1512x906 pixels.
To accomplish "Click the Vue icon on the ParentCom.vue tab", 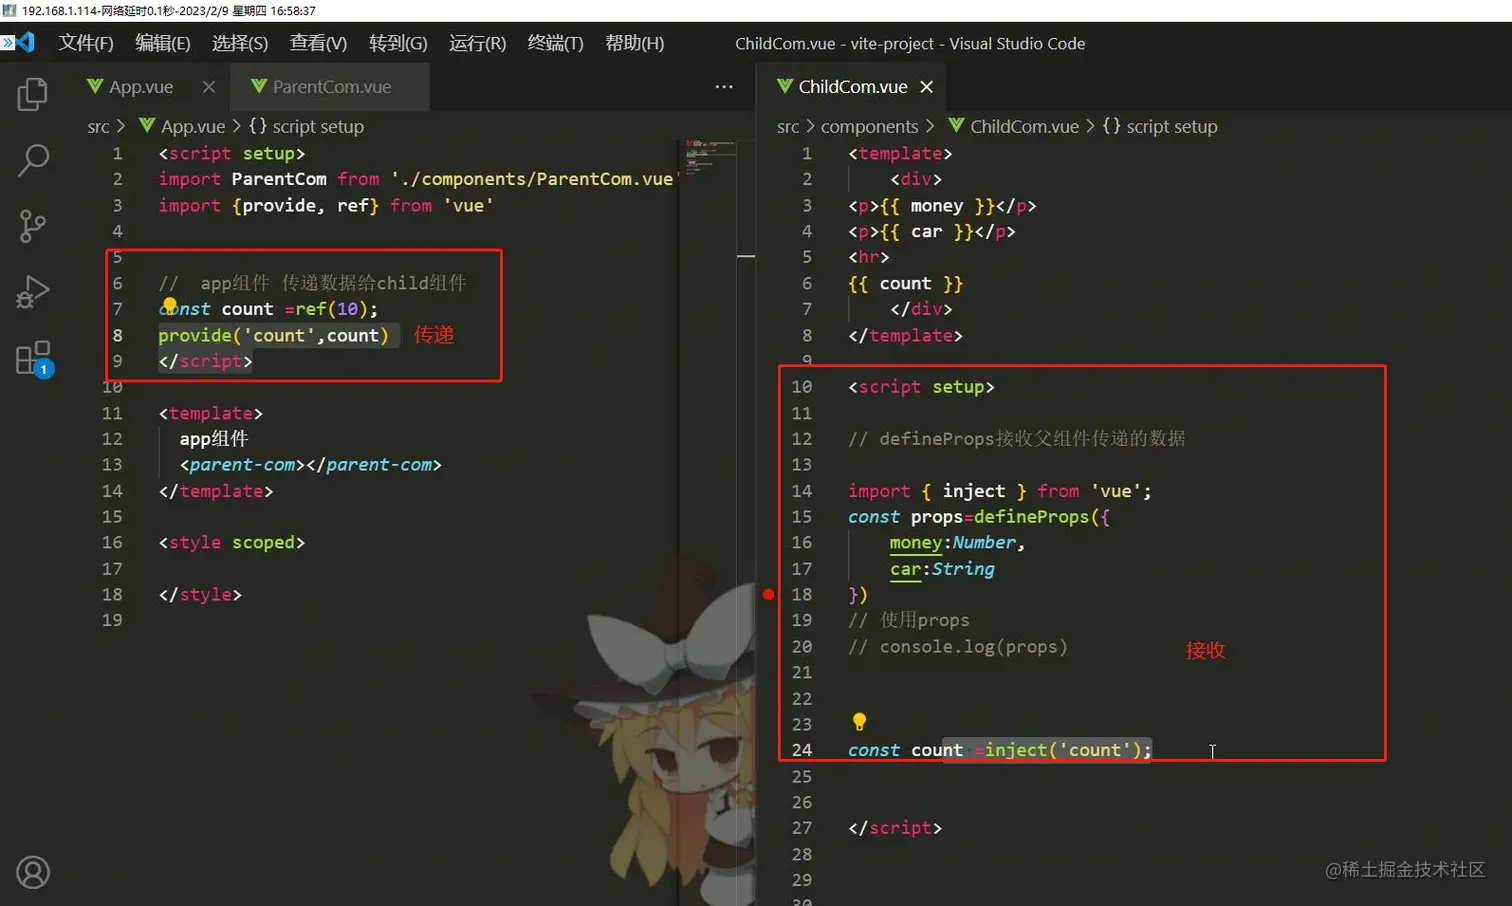I will [x=259, y=86].
